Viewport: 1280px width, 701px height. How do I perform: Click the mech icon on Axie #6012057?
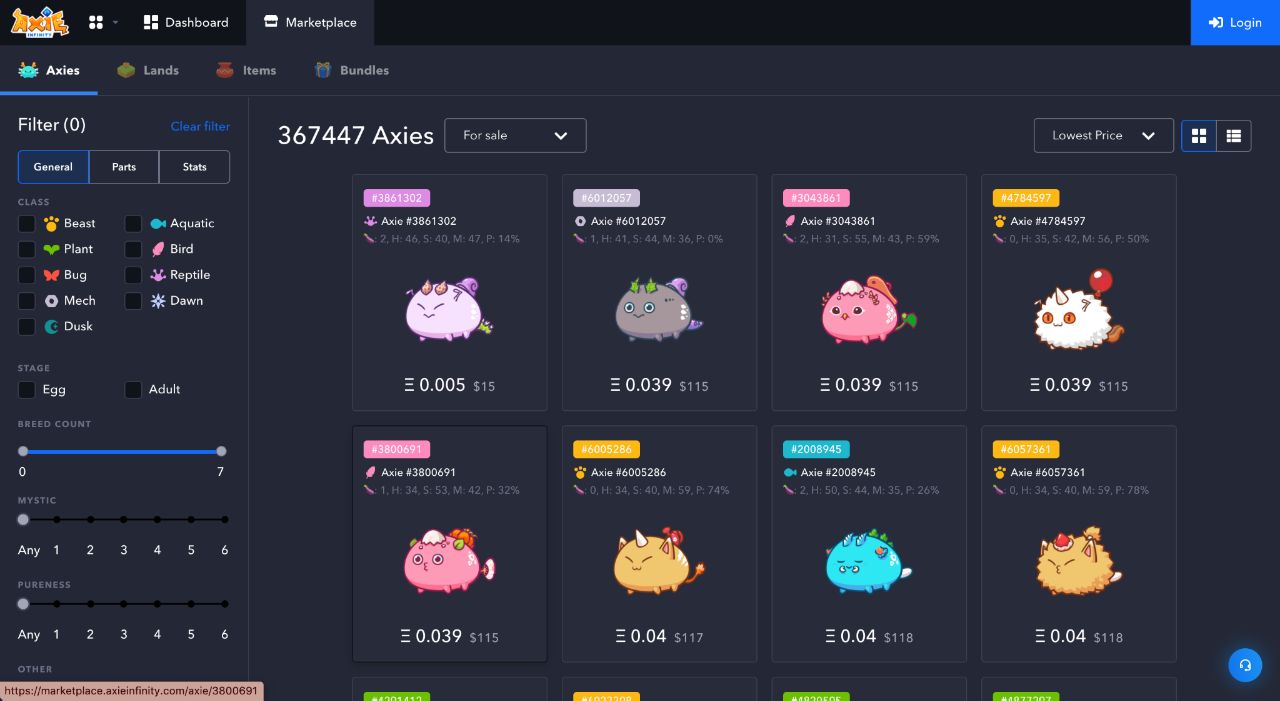pyautogui.click(x=580, y=221)
